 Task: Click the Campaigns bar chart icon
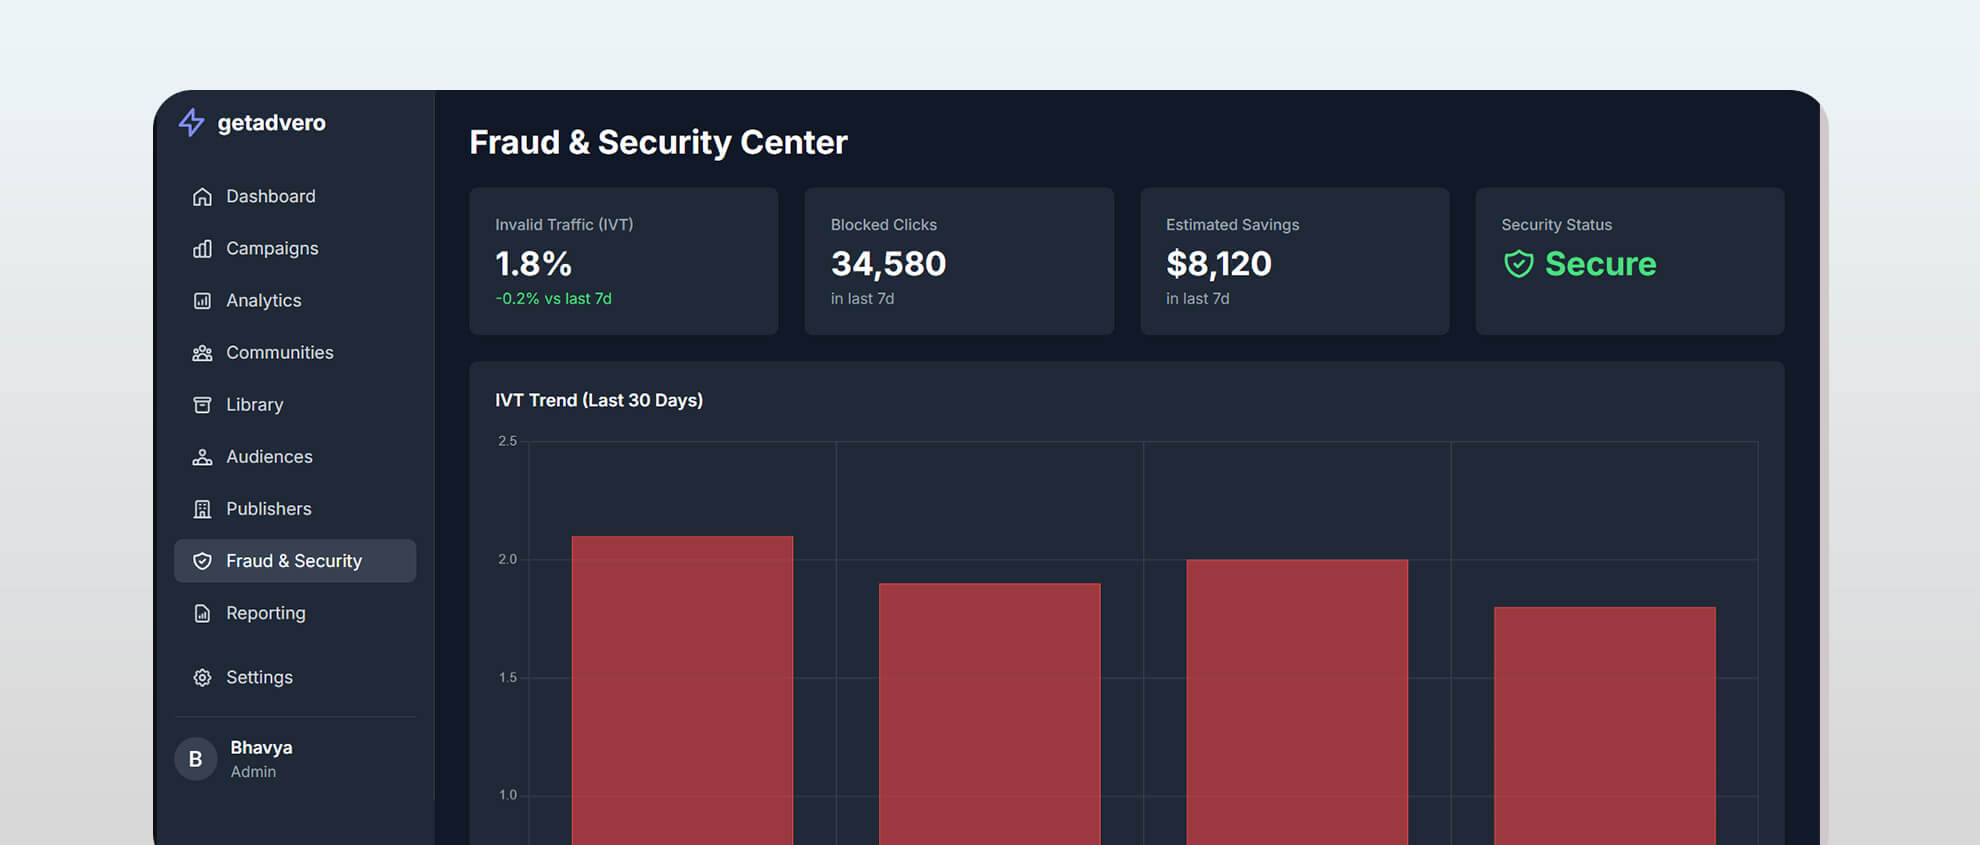pyautogui.click(x=202, y=249)
